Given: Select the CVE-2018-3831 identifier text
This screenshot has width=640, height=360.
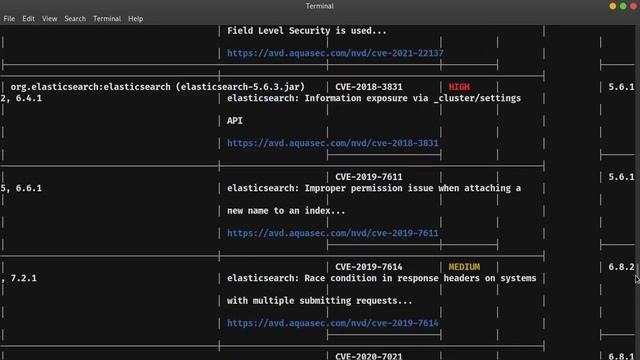Looking at the screenshot, I should [369, 87].
